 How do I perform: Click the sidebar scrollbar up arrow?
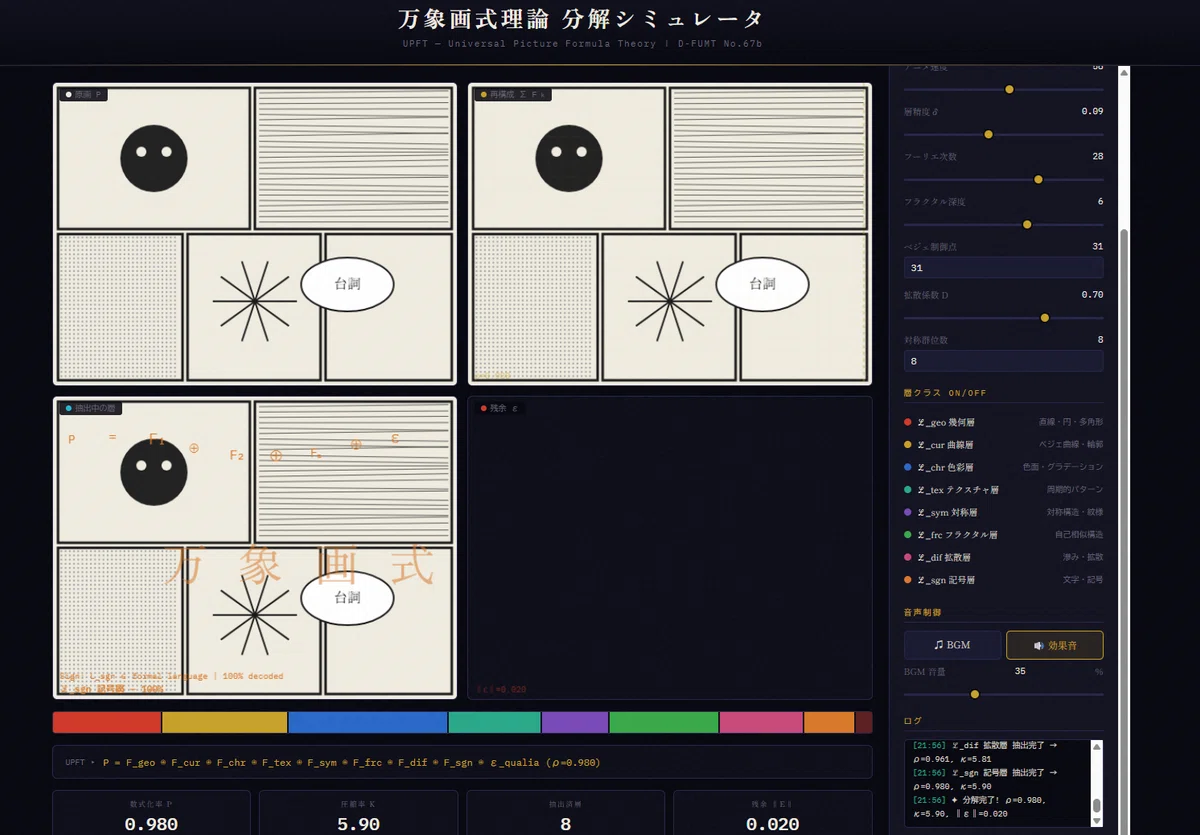[1124, 72]
